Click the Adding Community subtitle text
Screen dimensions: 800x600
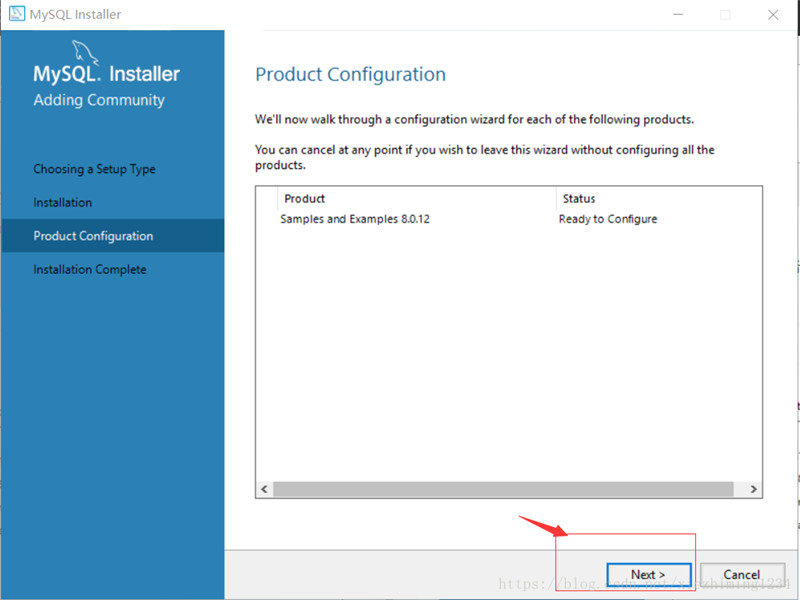(x=99, y=100)
